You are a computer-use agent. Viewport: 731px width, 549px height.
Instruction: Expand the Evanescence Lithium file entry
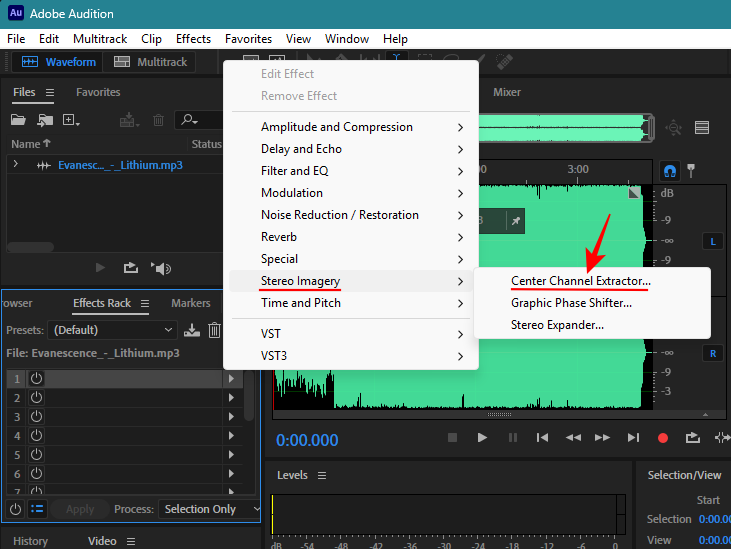[x=16, y=165]
